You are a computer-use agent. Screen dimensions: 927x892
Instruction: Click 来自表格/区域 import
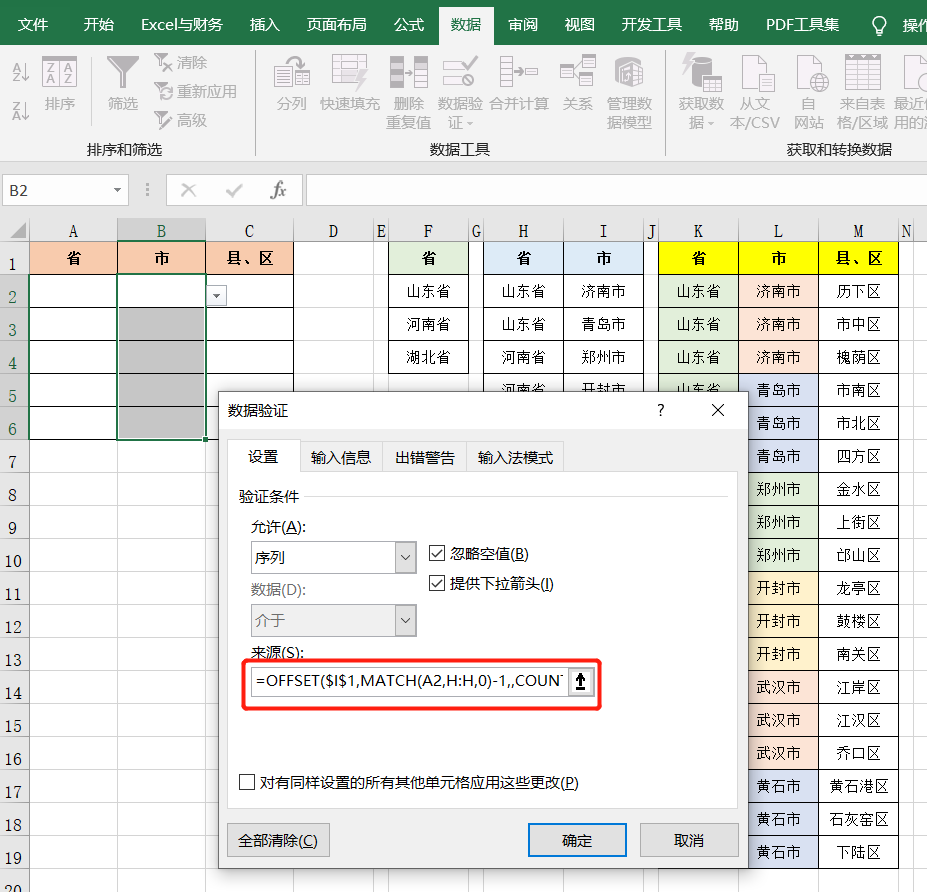coord(862,93)
